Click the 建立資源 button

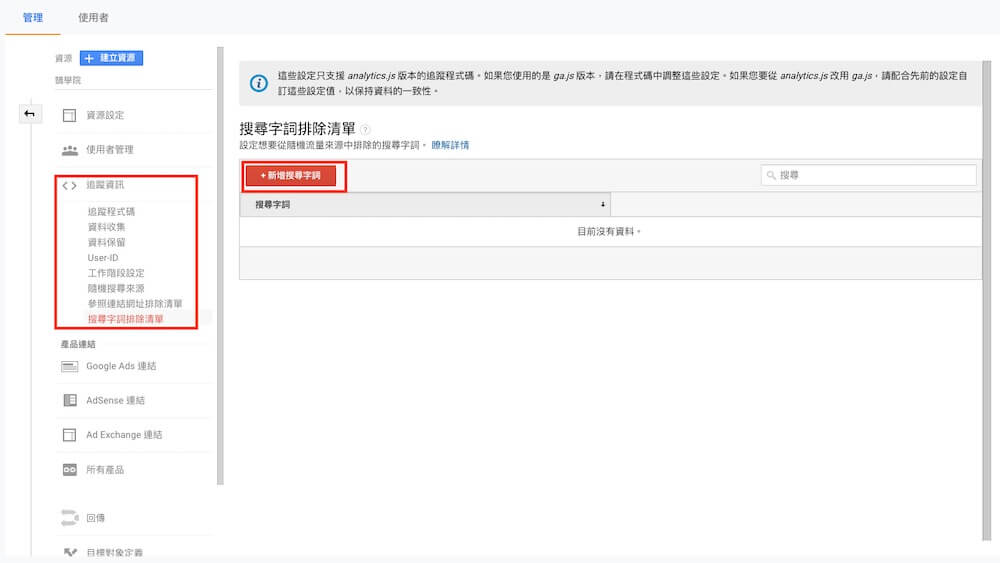tap(111, 58)
